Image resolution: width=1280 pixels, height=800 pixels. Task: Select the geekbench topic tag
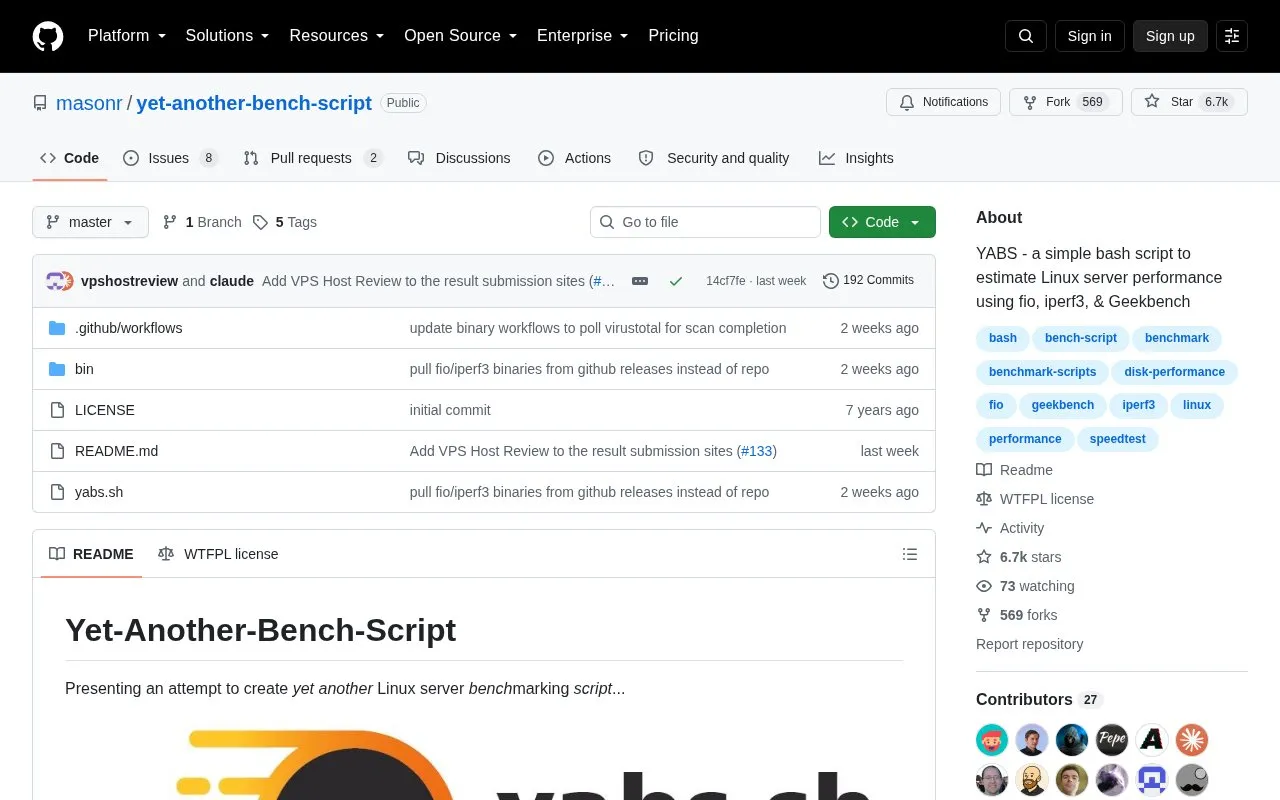1063,405
